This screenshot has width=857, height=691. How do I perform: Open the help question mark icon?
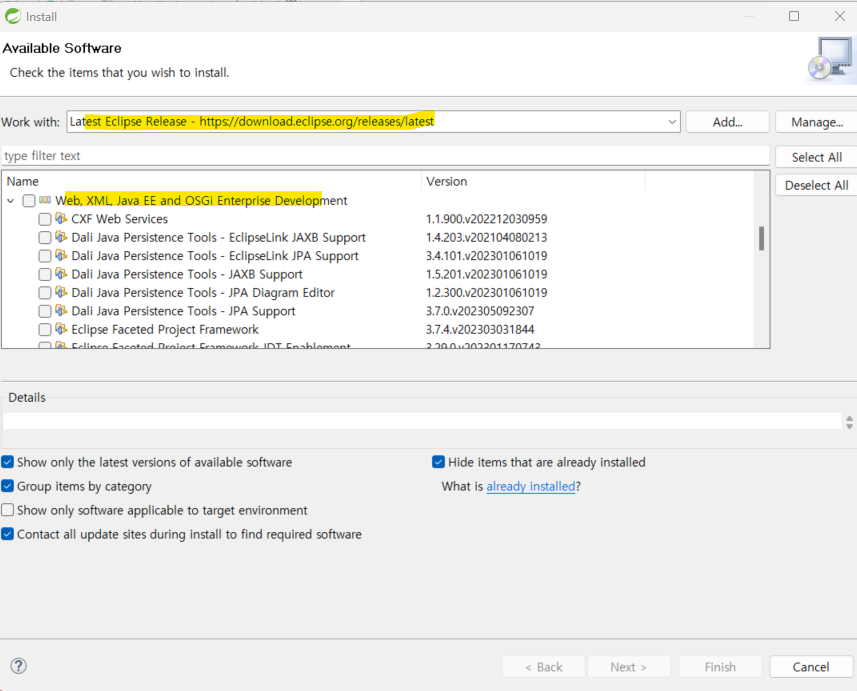click(18, 666)
